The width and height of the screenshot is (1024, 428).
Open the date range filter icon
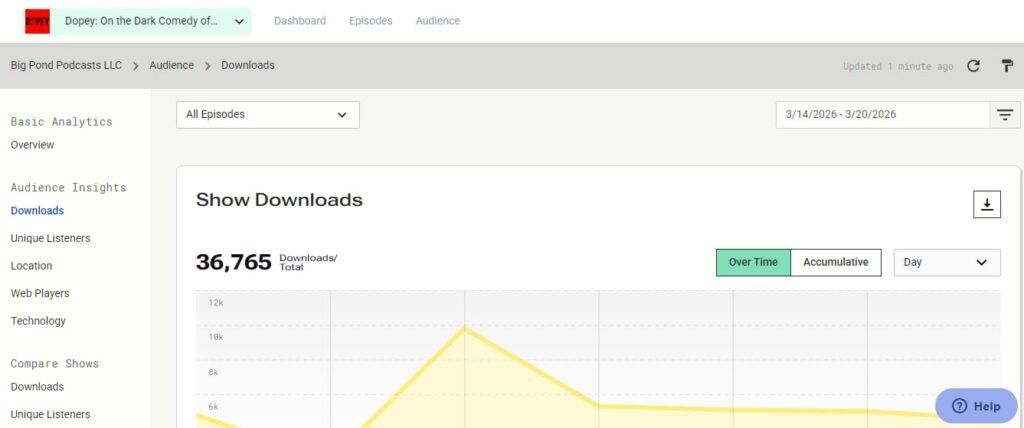point(1004,115)
